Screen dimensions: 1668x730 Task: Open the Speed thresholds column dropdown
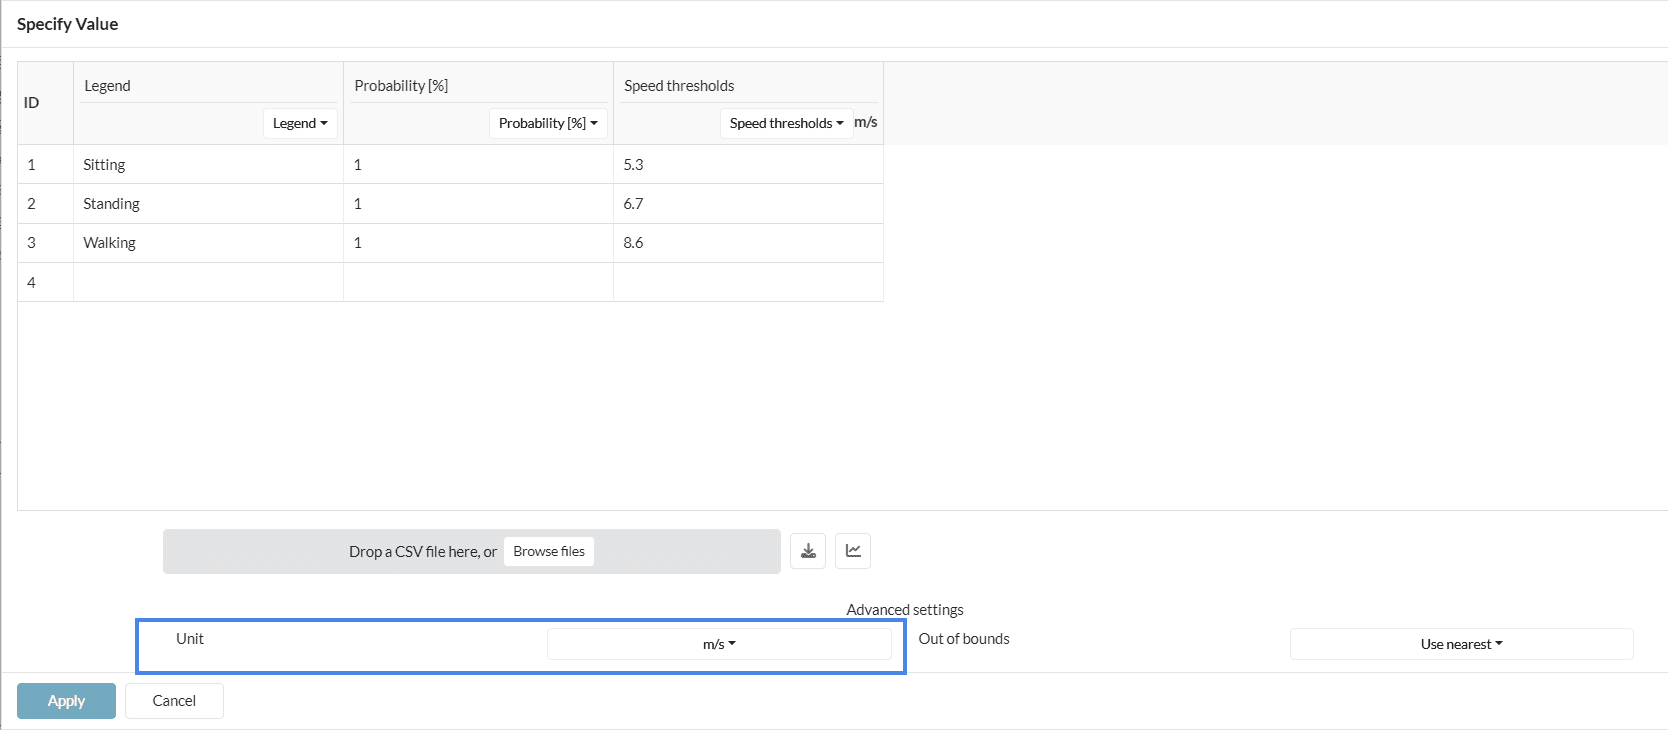(786, 123)
